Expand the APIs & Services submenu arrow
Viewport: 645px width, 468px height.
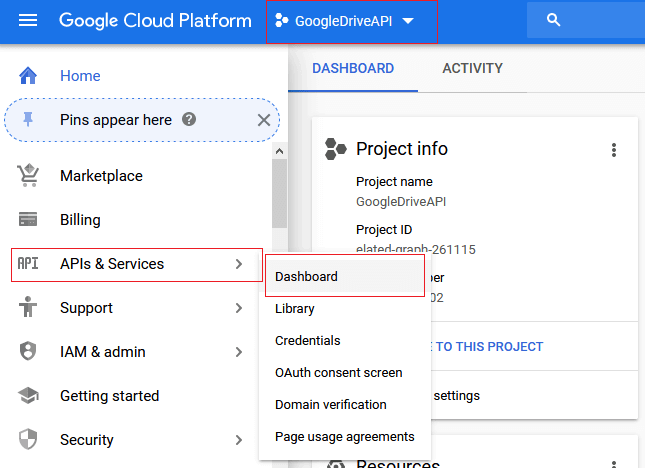[x=238, y=264]
